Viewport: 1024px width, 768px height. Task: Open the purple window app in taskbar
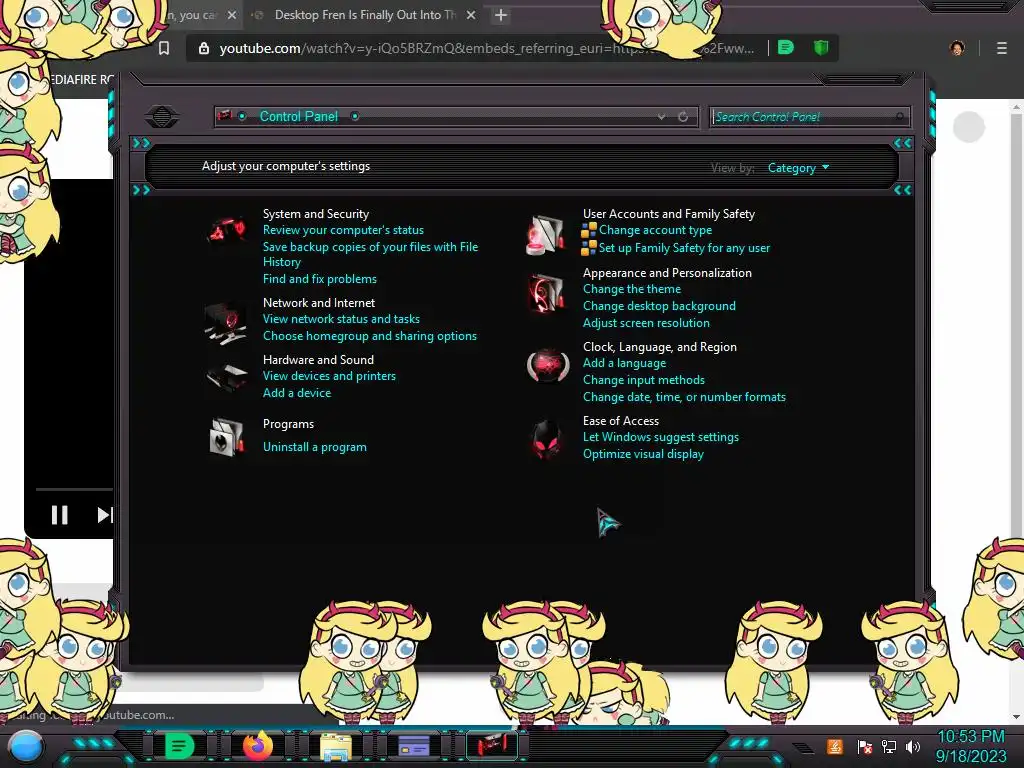[x=414, y=746]
